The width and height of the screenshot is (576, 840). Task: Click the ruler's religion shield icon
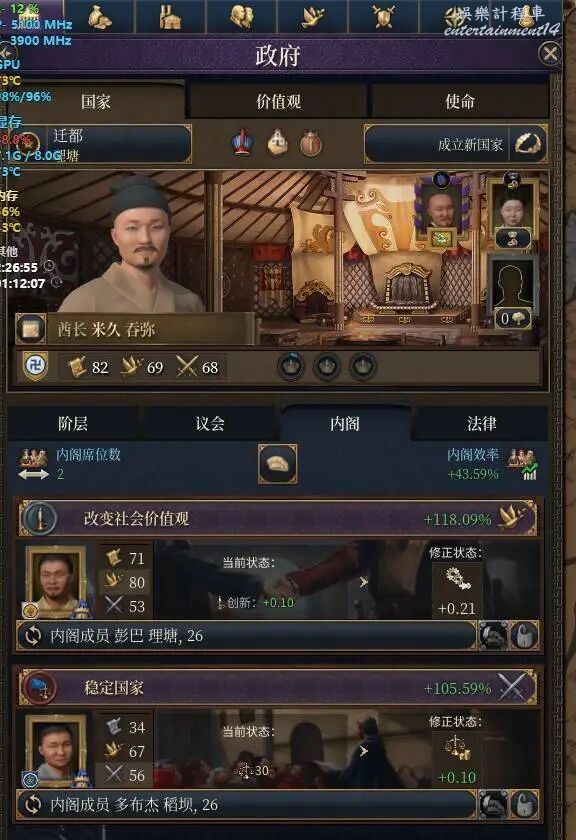point(36,366)
